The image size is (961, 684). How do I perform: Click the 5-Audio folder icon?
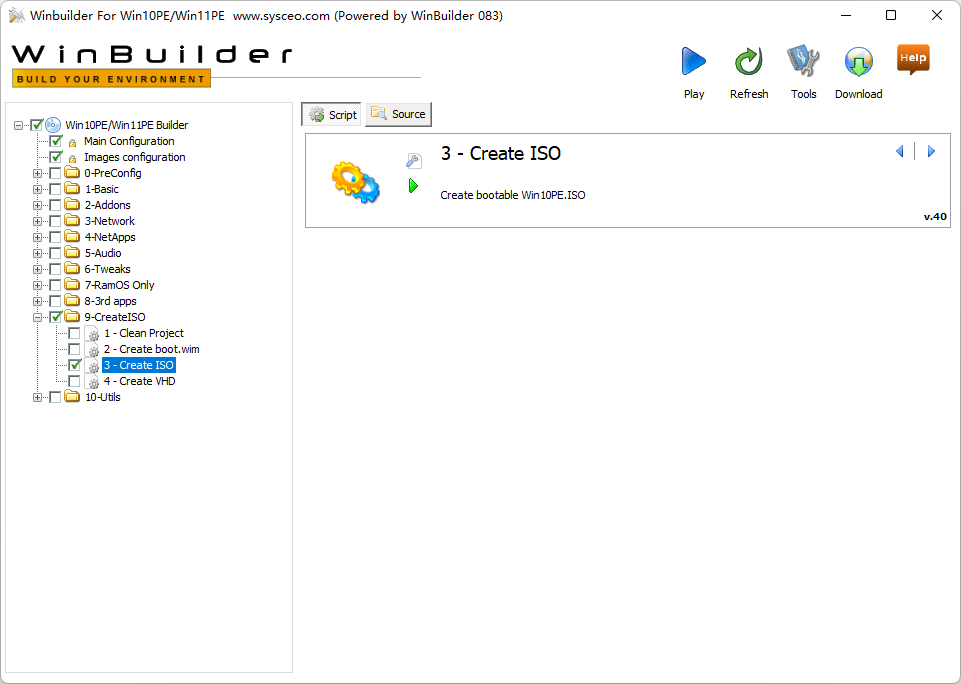[x=72, y=253]
